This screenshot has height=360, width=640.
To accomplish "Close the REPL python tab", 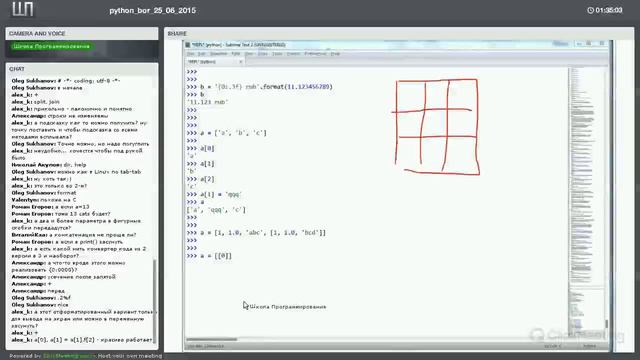I will click(241, 62).
